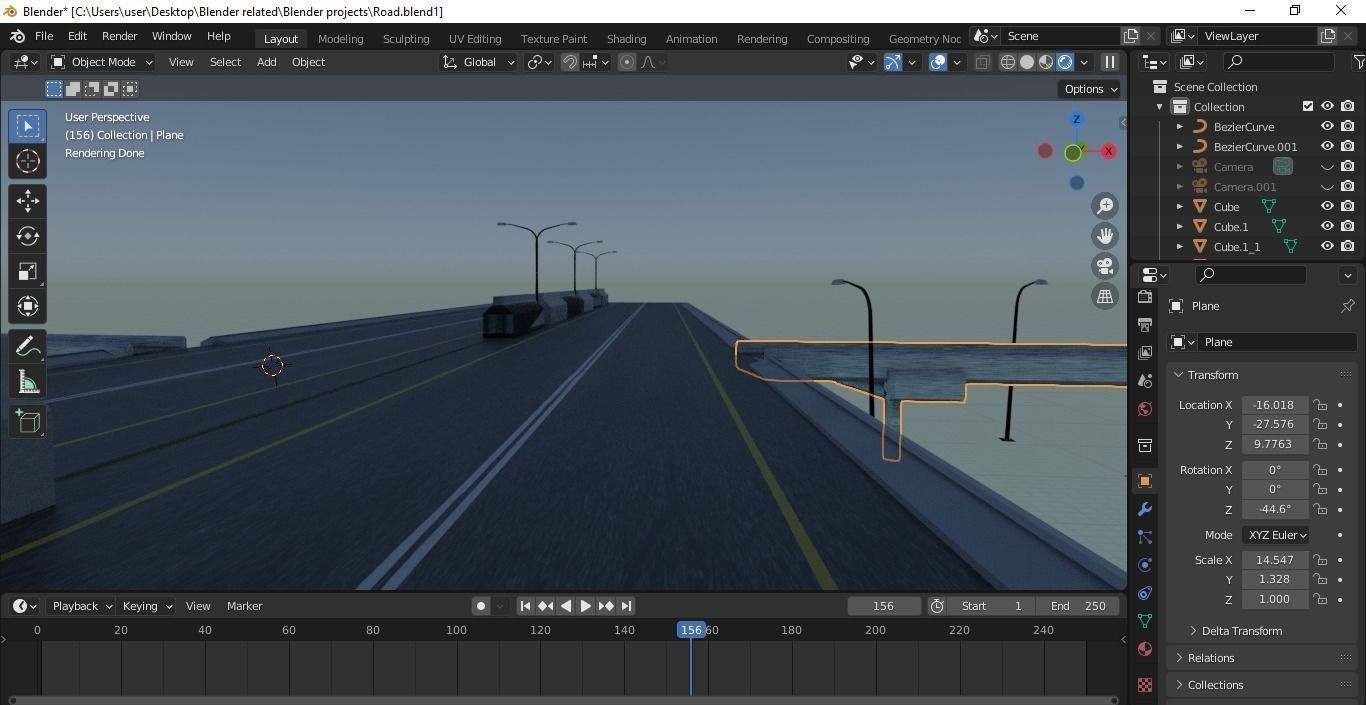
Task: Select the Measure tool
Action: [28, 382]
